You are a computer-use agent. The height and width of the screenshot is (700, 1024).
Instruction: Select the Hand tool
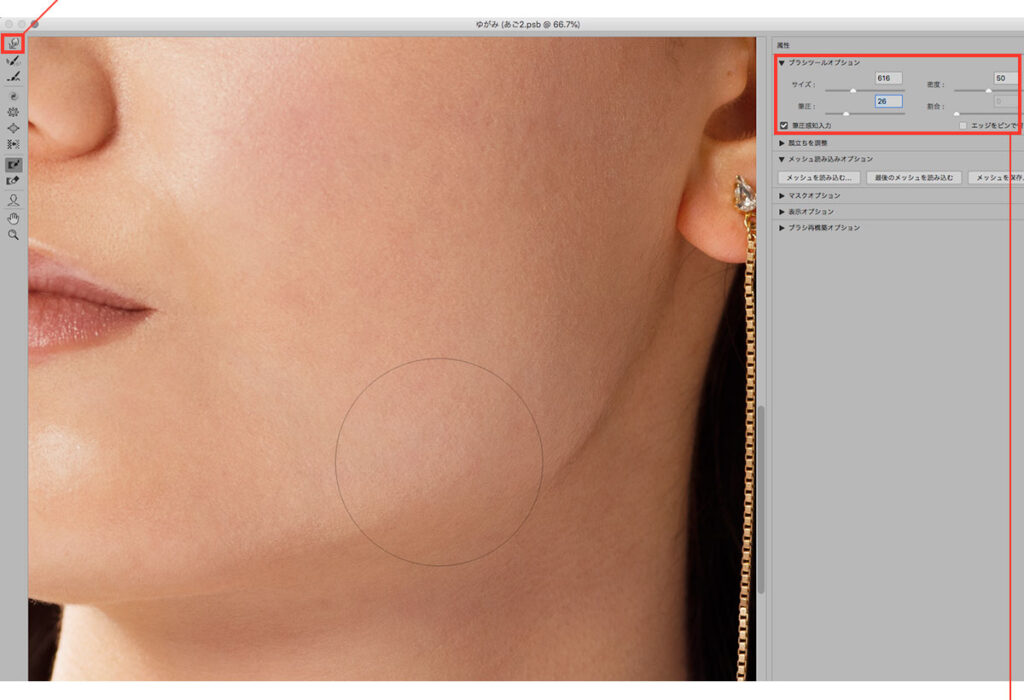point(13,217)
